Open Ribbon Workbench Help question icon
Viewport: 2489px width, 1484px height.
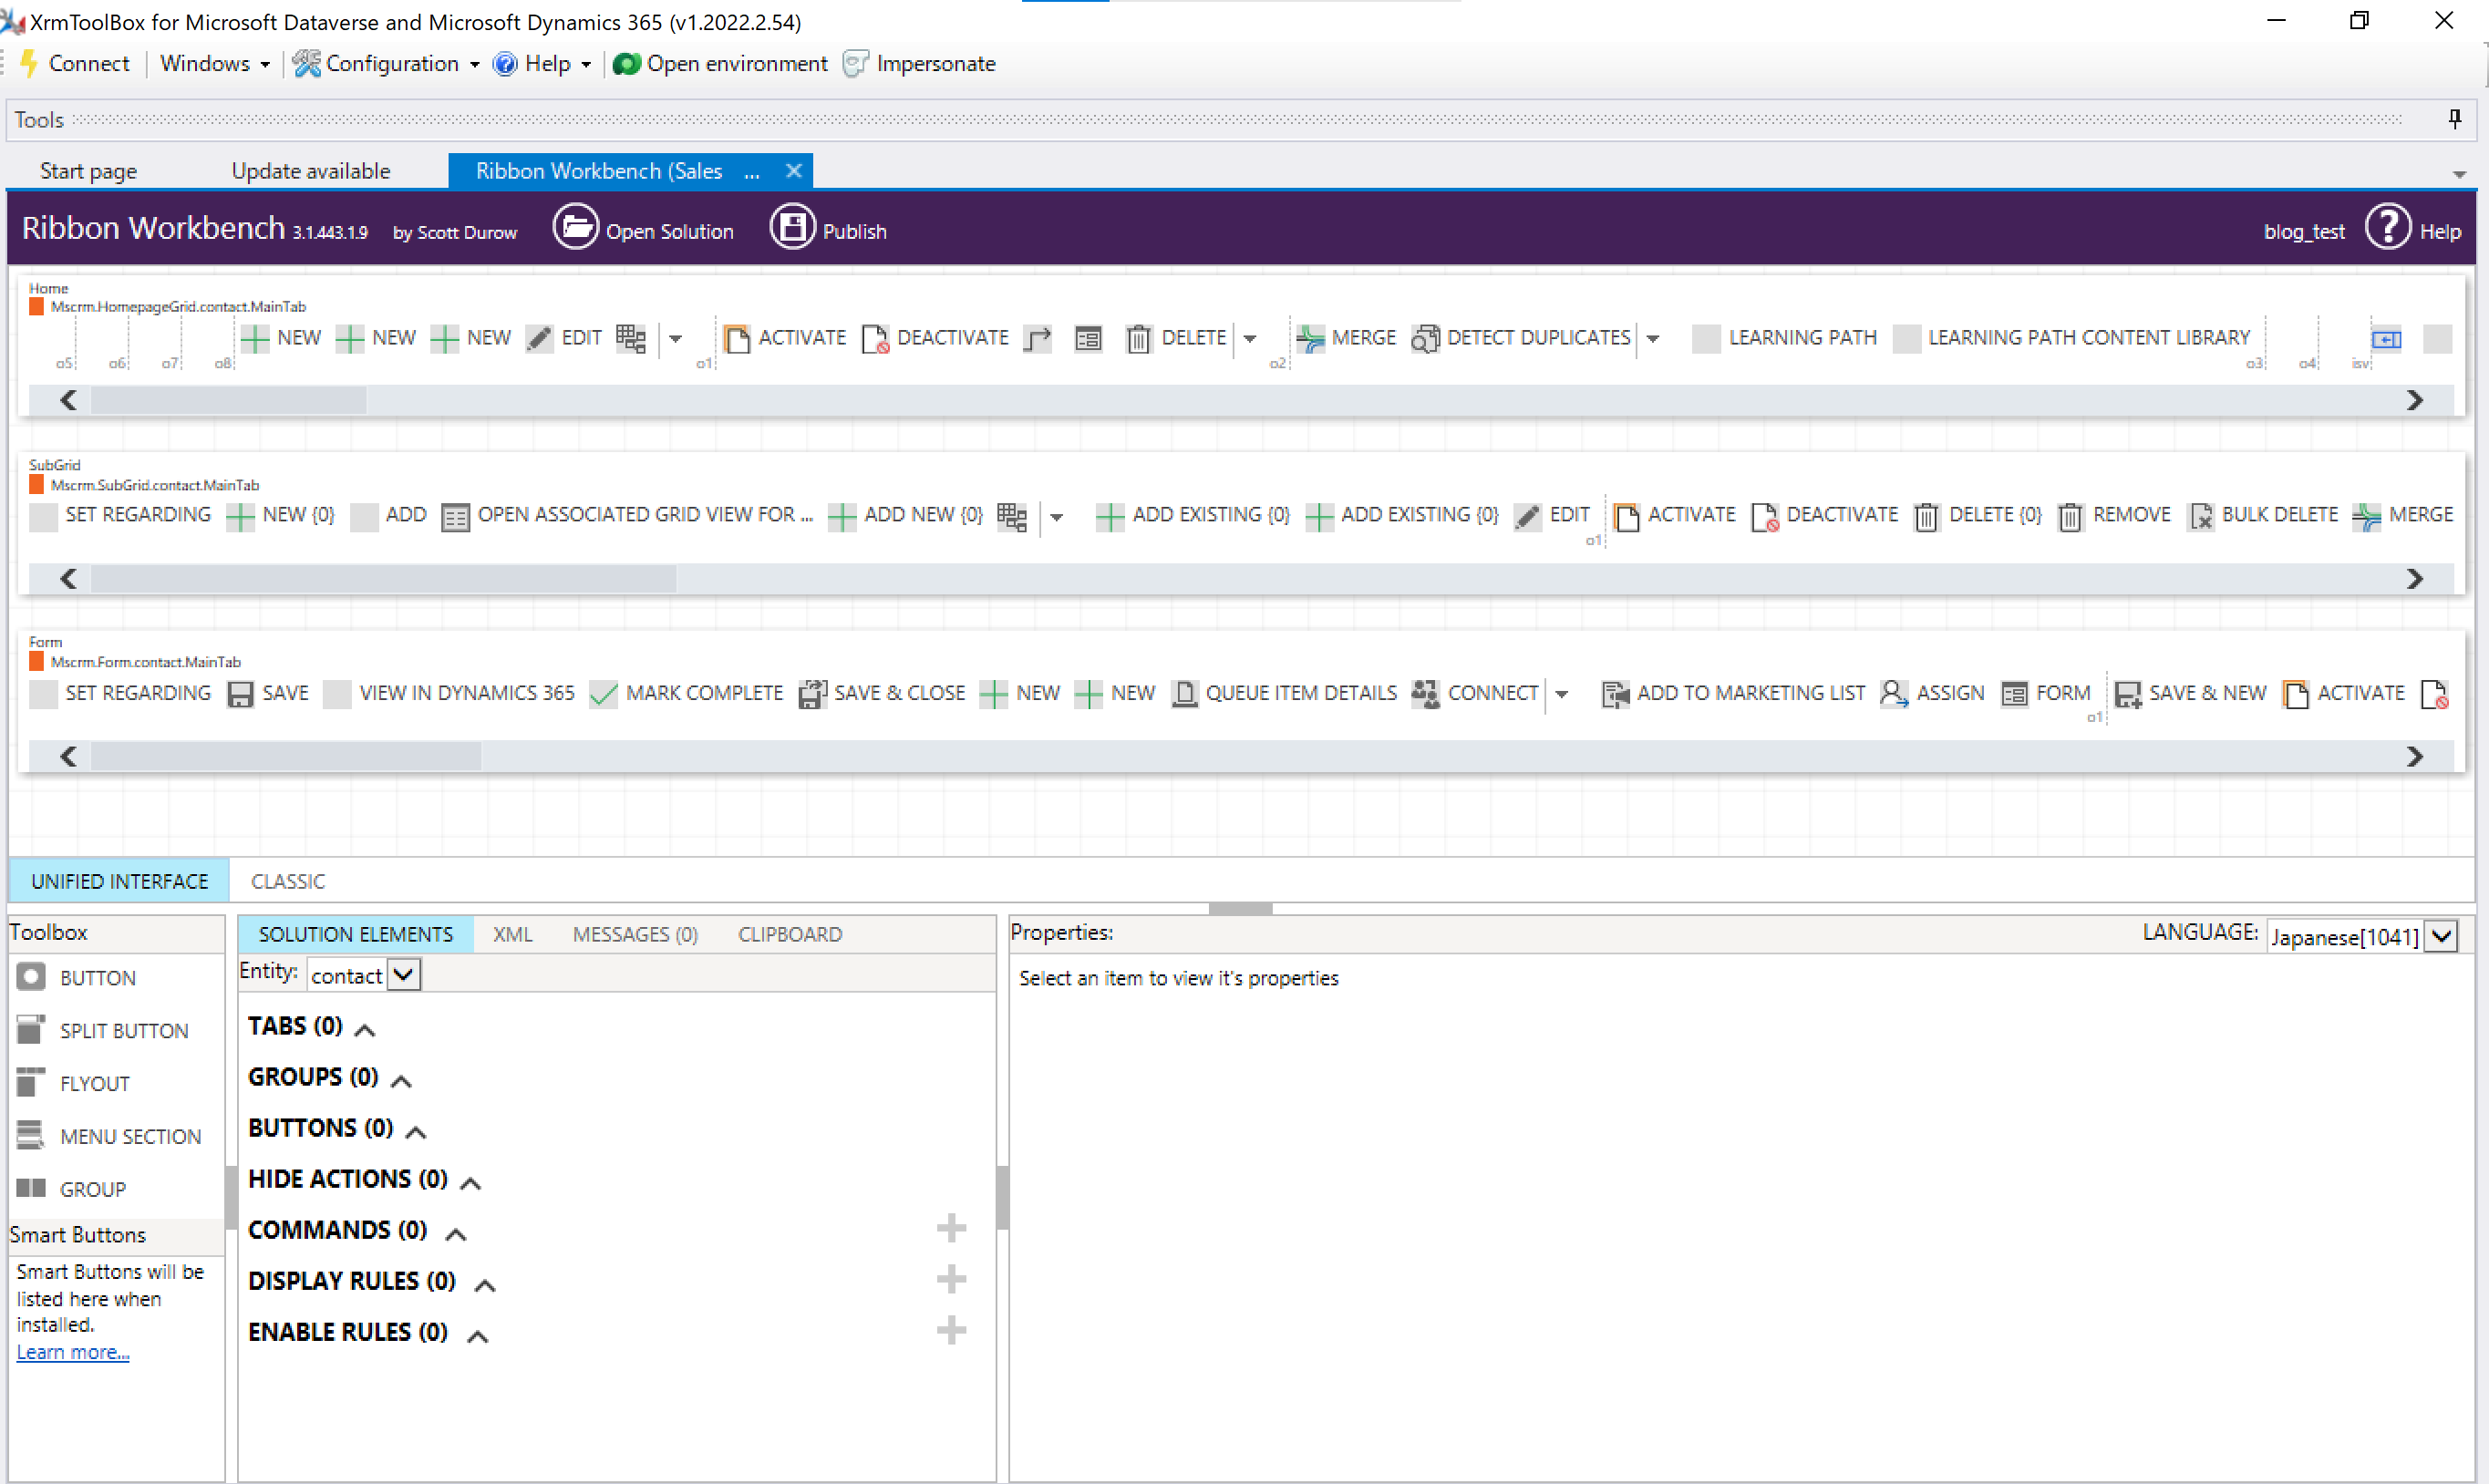coord(2388,228)
